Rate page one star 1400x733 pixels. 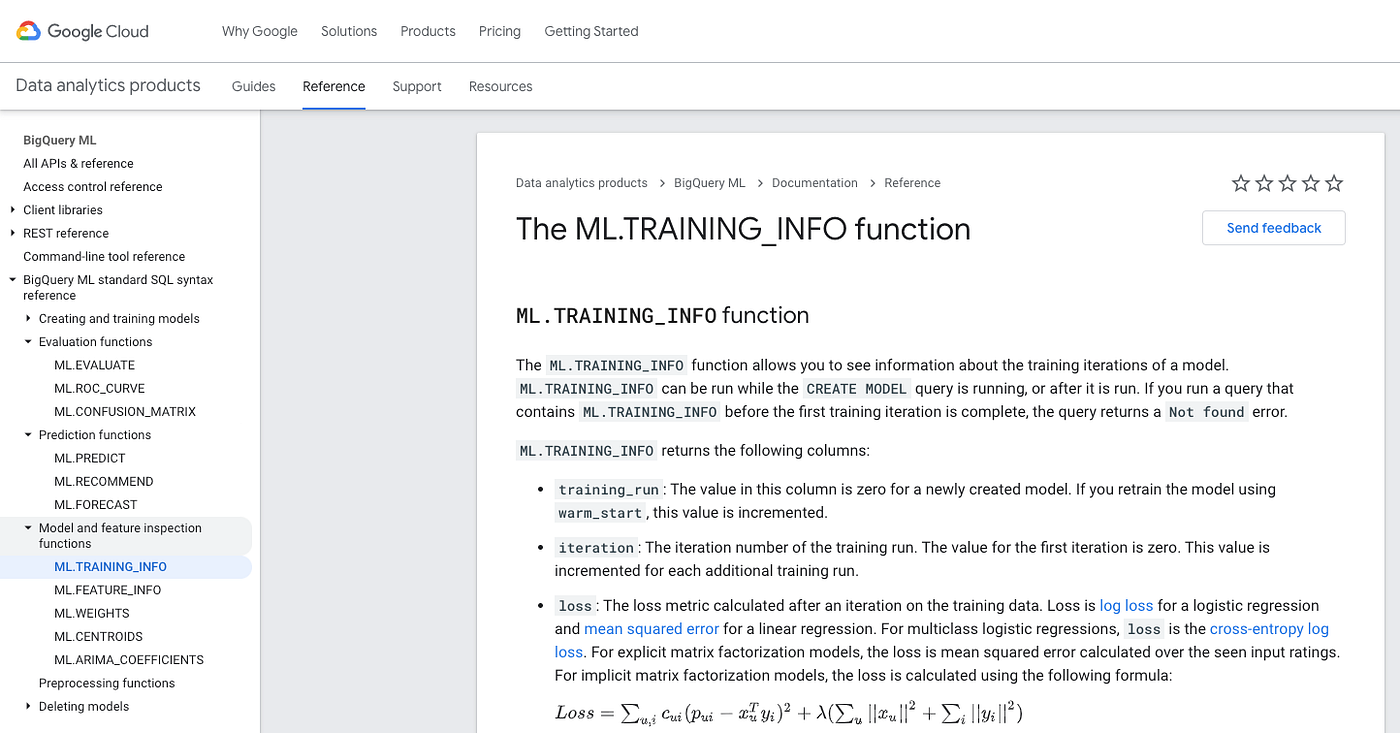coord(1241,183)
